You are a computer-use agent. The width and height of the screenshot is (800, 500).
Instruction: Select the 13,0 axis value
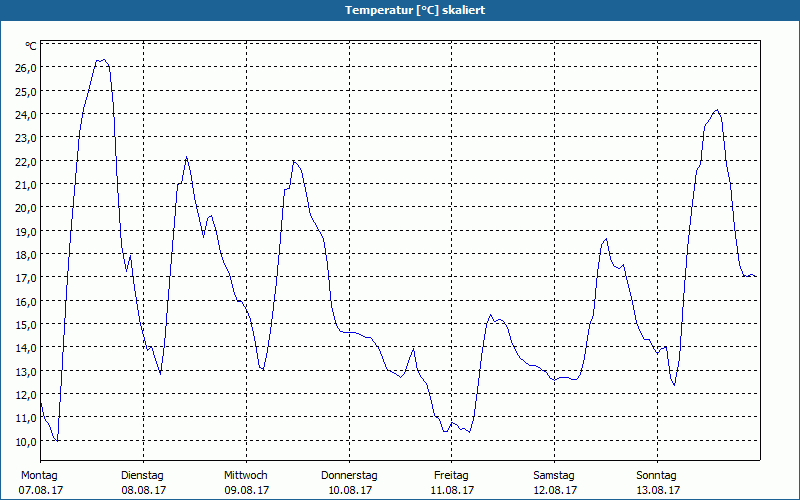(x=26, y=371)
